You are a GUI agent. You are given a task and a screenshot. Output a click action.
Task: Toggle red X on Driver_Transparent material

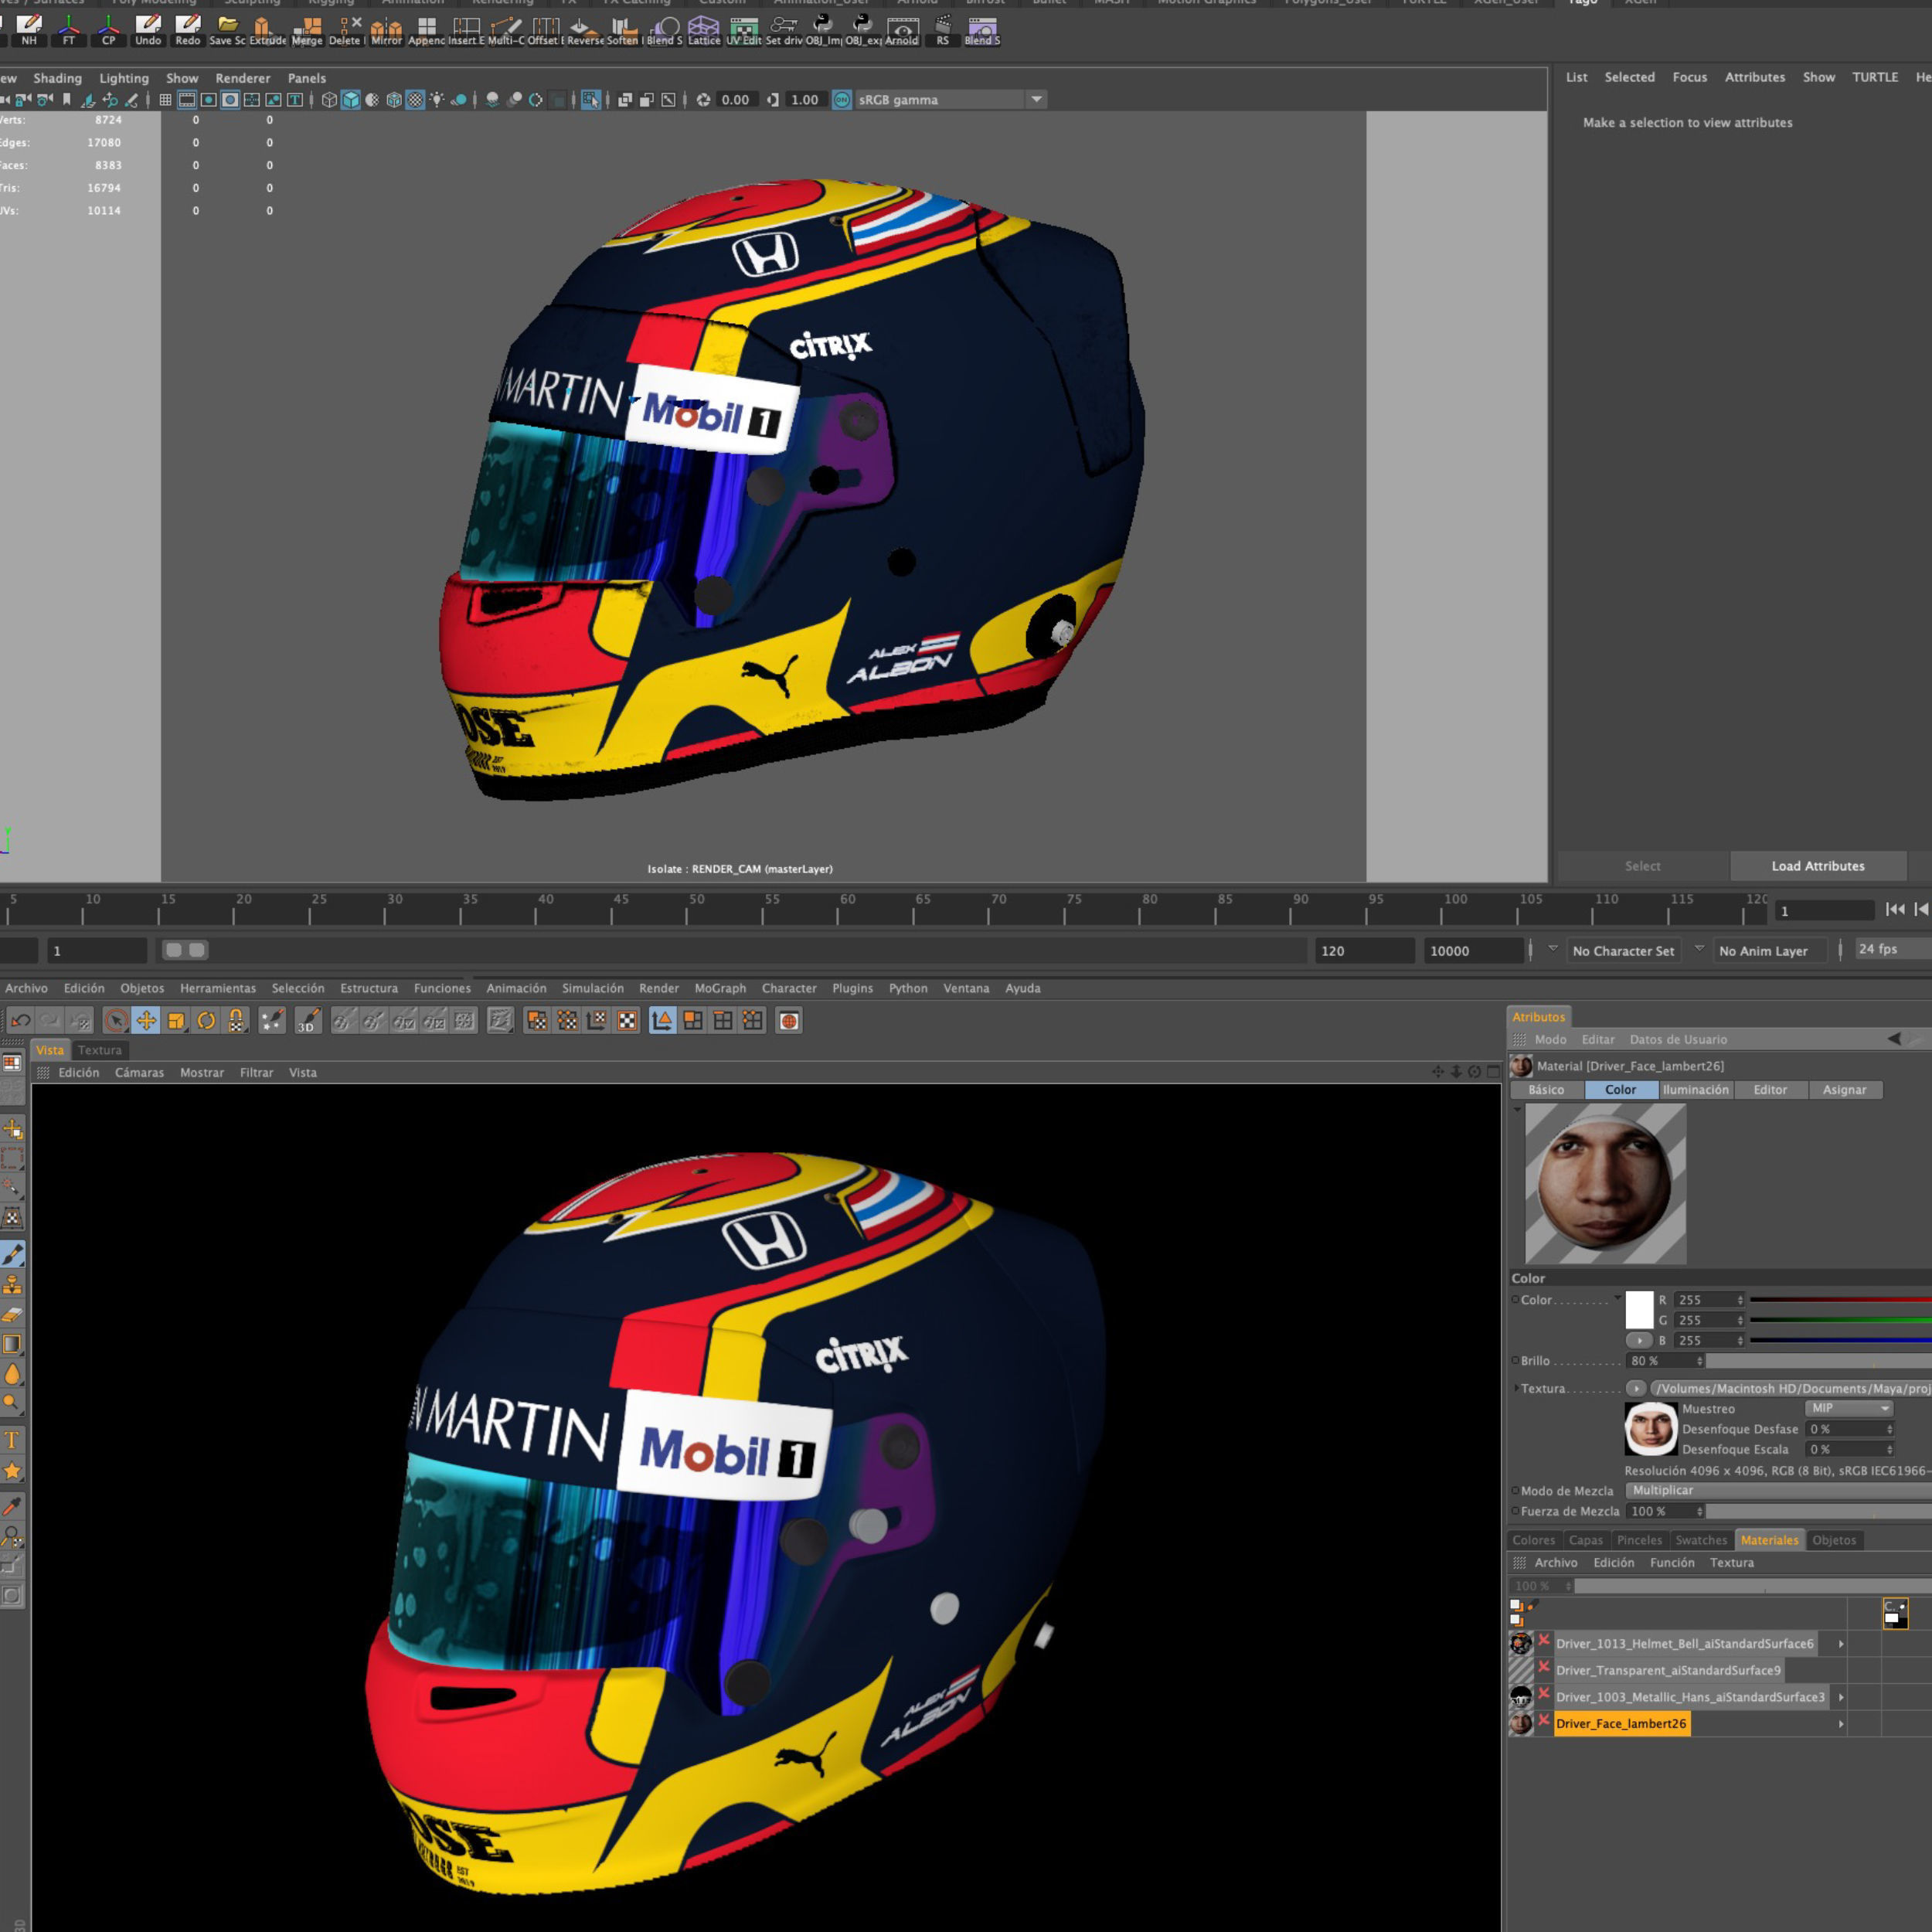[1544, 1667]
